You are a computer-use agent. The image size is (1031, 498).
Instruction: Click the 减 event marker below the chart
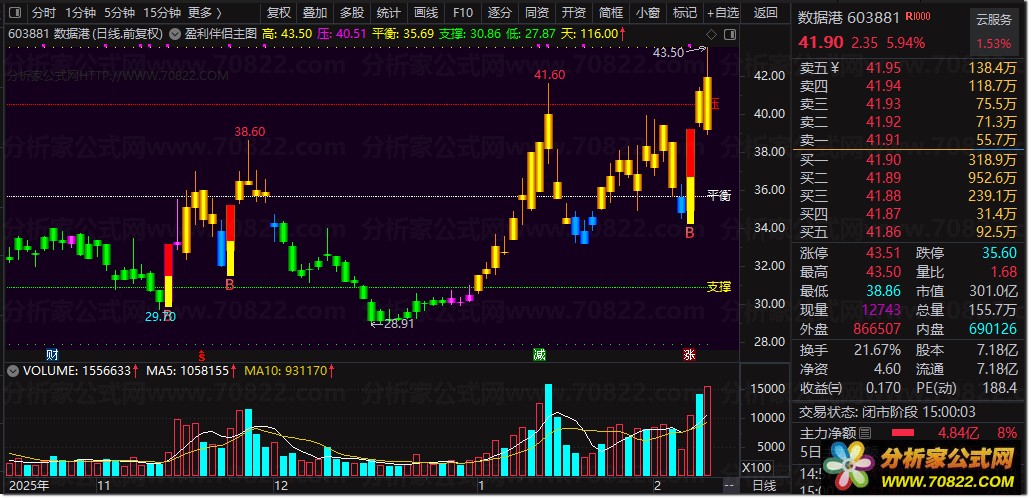(x=539, y=355)
